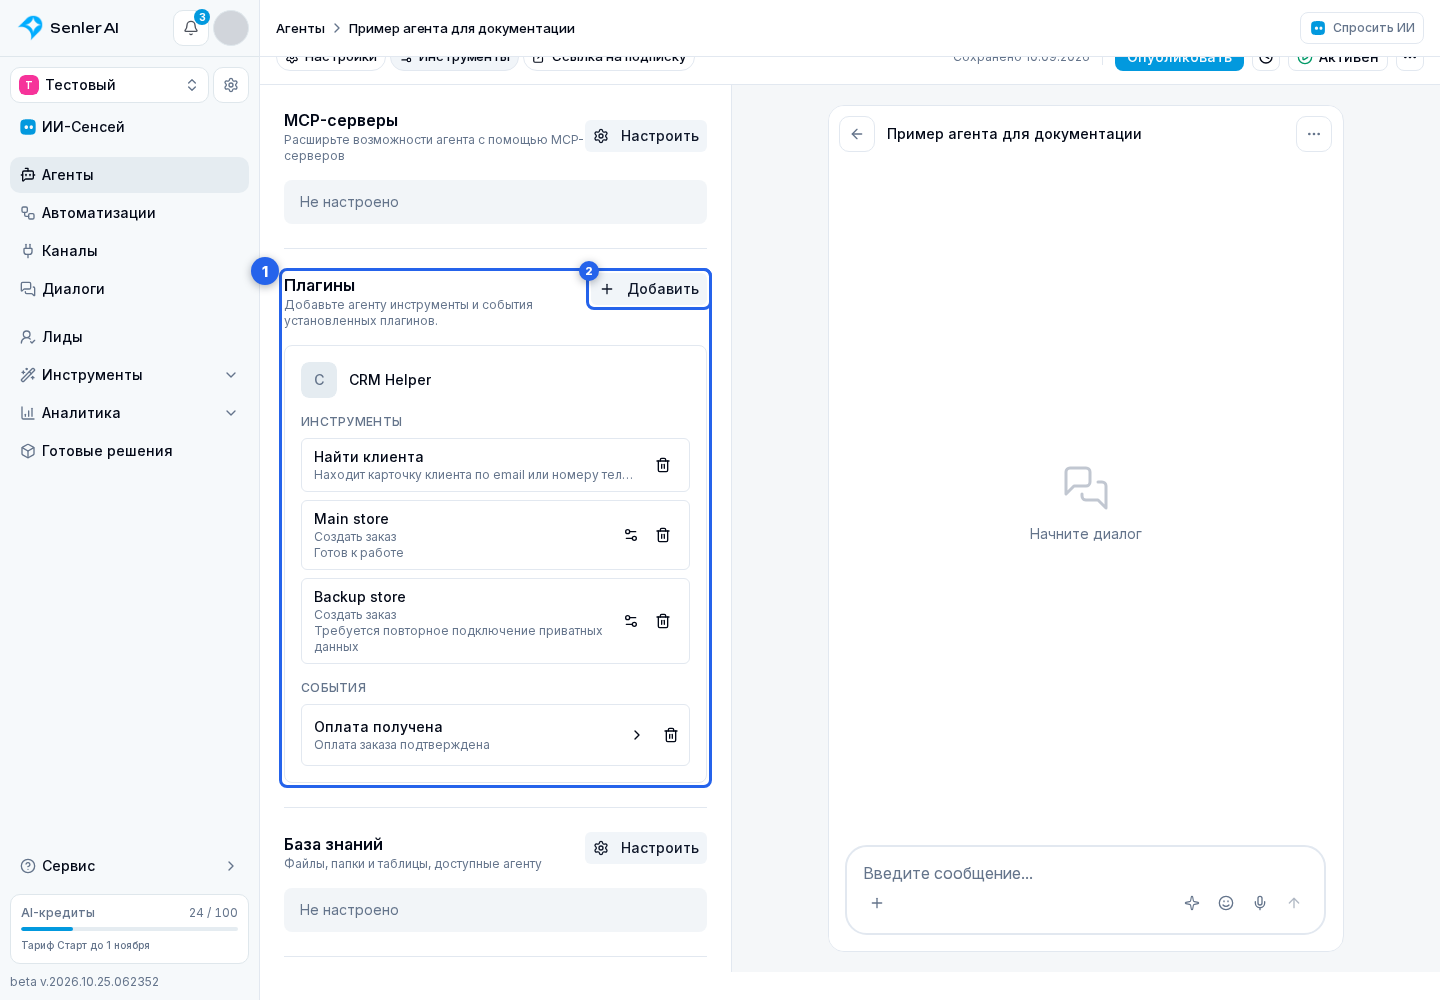
Task: Open the user avatar menu
Action: (231, 28)
